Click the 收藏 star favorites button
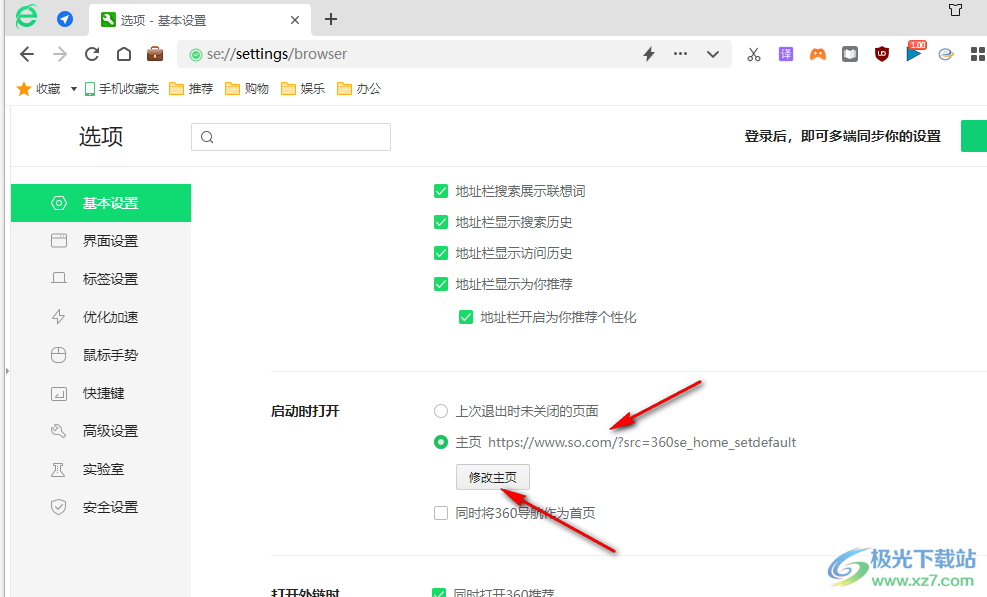The height and width of the screenshot is (597, 987). click(x=39, y=89)
